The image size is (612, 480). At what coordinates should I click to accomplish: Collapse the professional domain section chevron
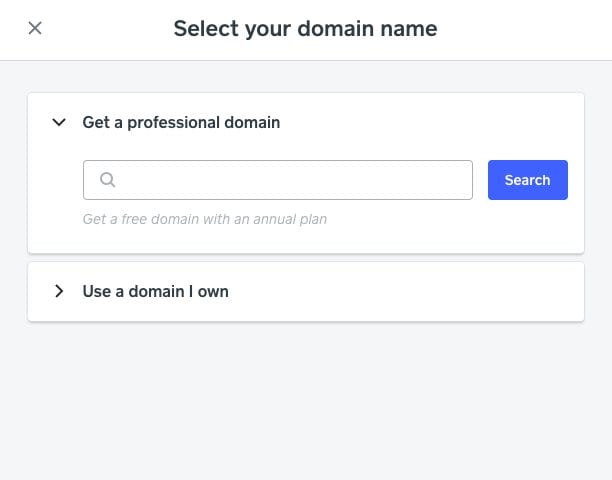[60, 122]
